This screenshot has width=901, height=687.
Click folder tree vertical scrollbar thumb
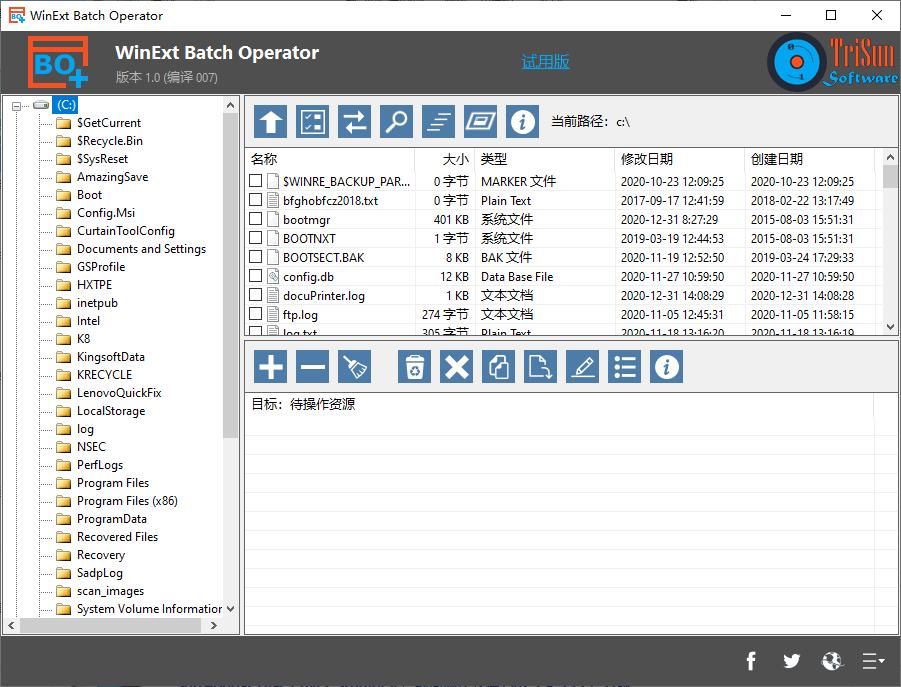pyautogui.click(x=230, y=276)
